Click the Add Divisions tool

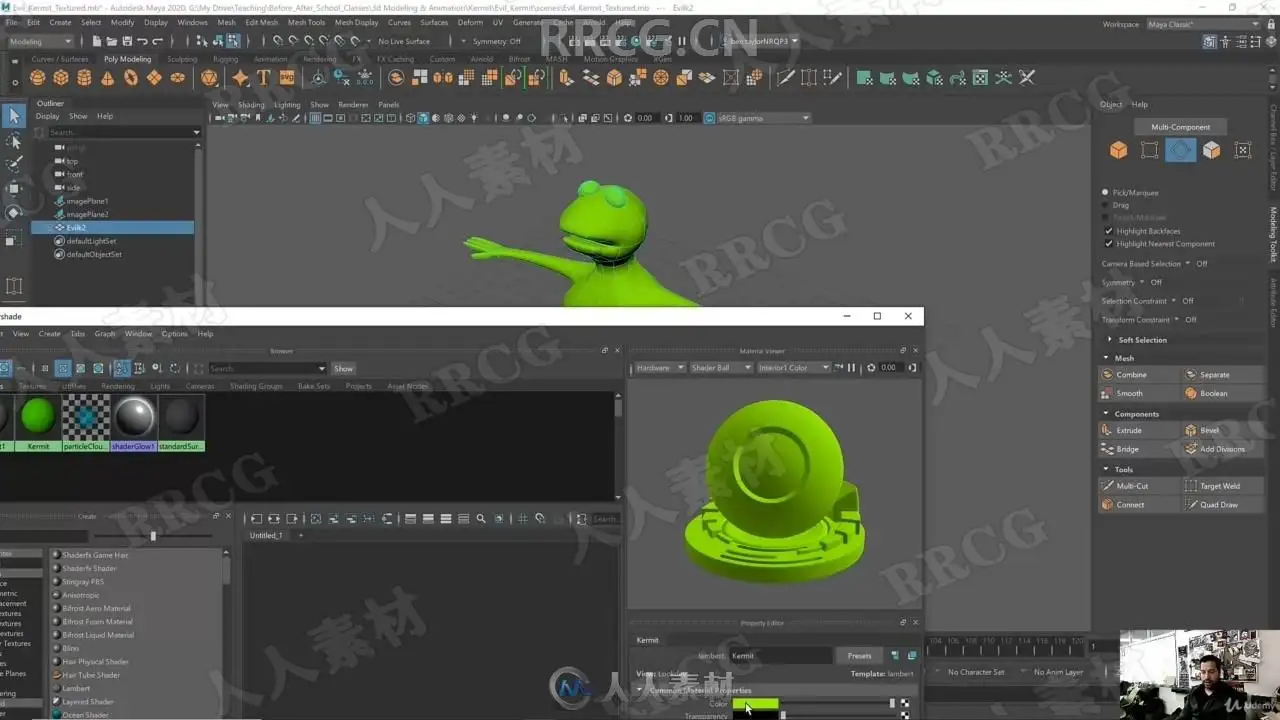coord(1223,449)
